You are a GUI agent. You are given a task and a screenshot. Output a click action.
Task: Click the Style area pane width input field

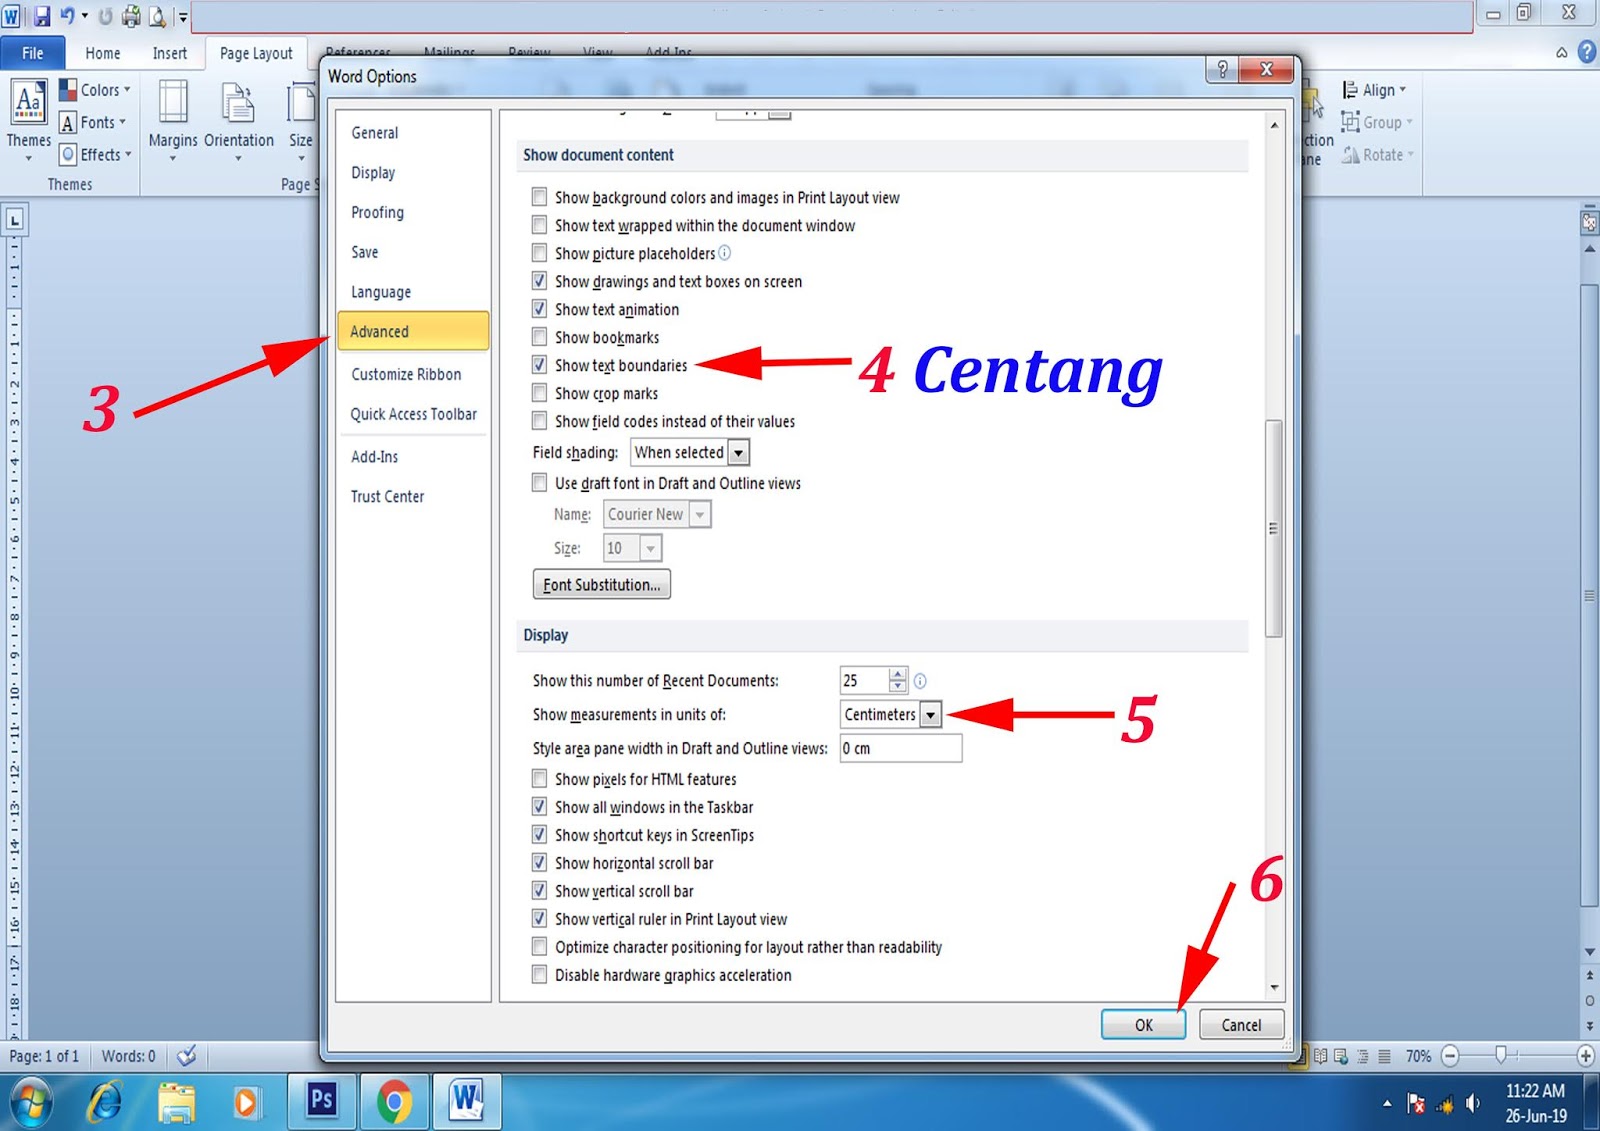pyautogui.click(x=901, y=748)
